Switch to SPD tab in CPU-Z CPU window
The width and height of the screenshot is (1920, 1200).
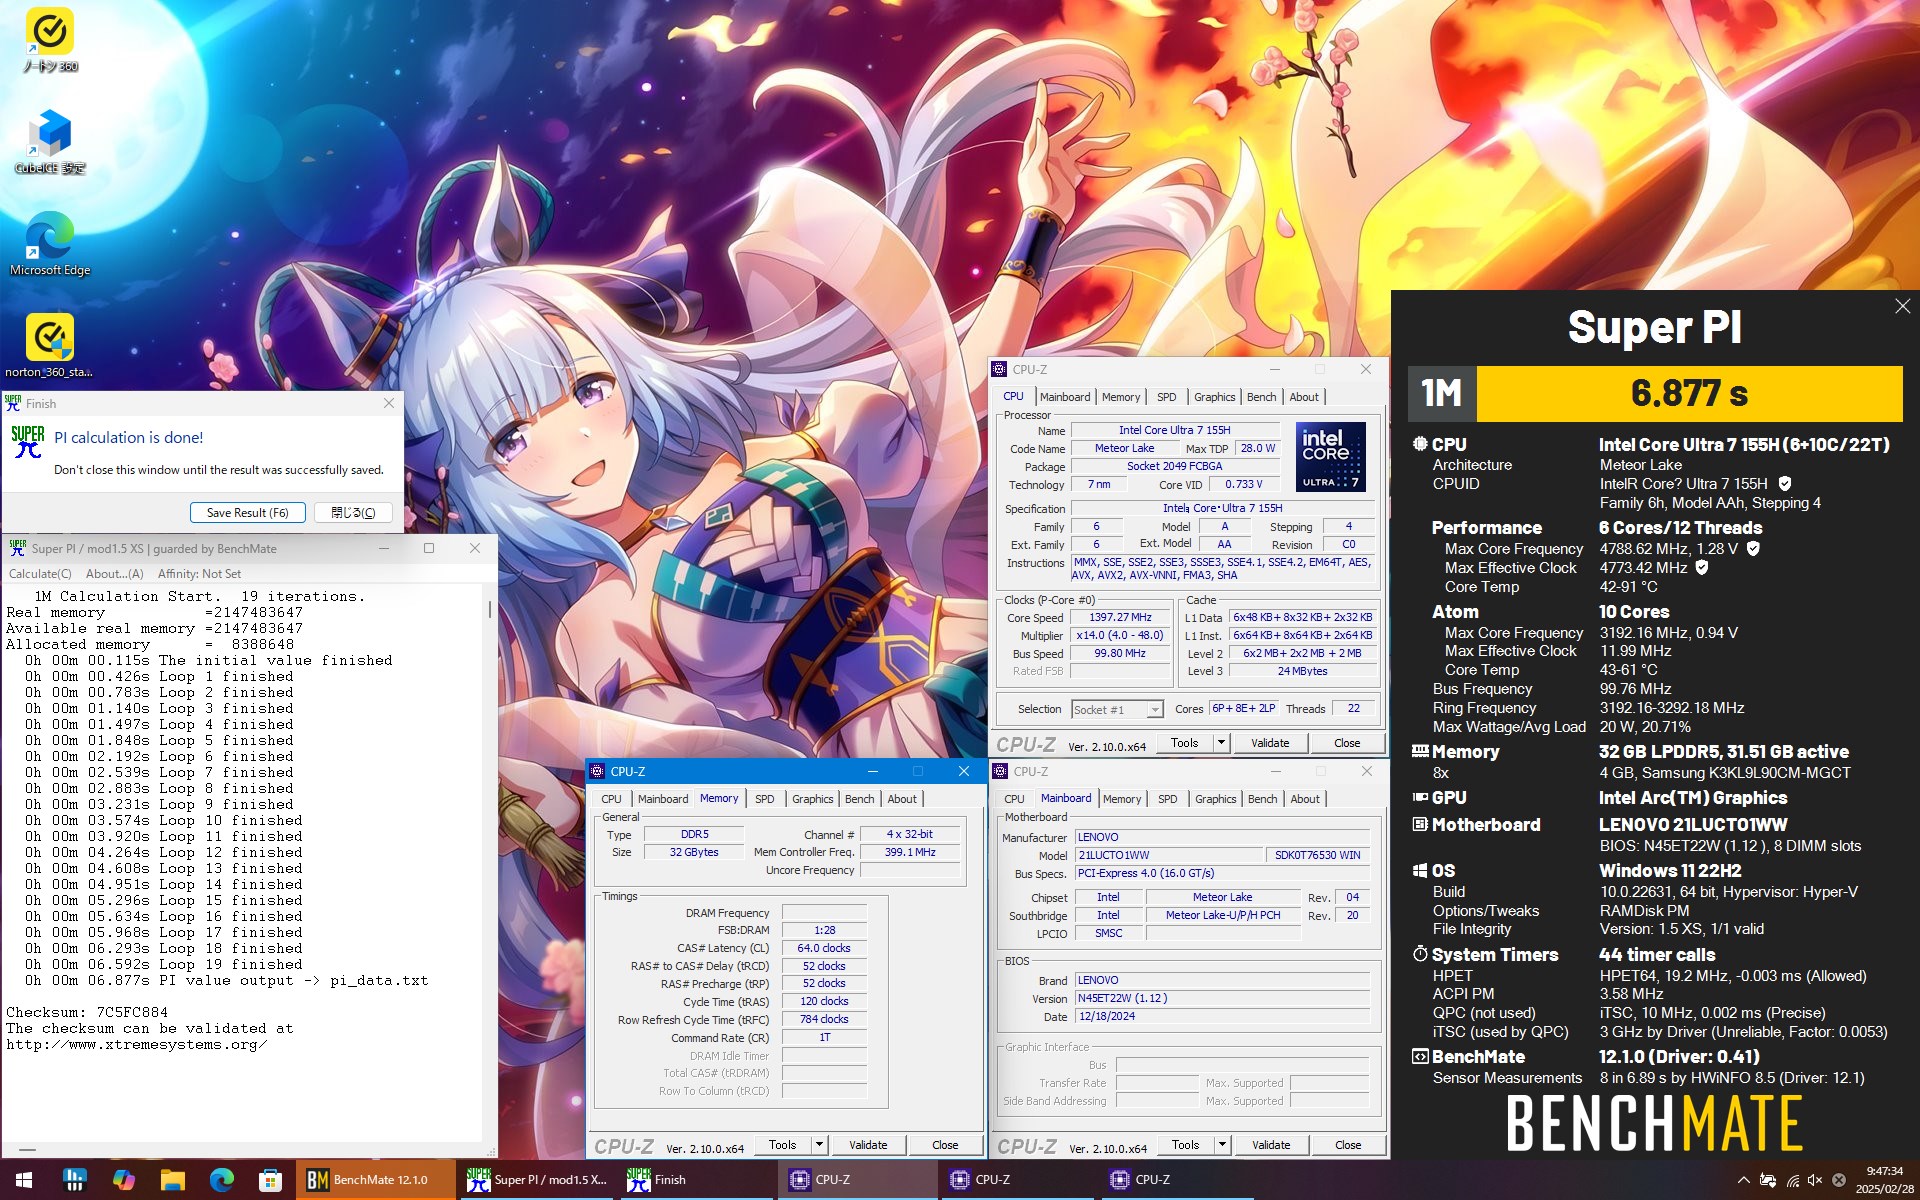pyautogui.click(x=1167, y=397)
